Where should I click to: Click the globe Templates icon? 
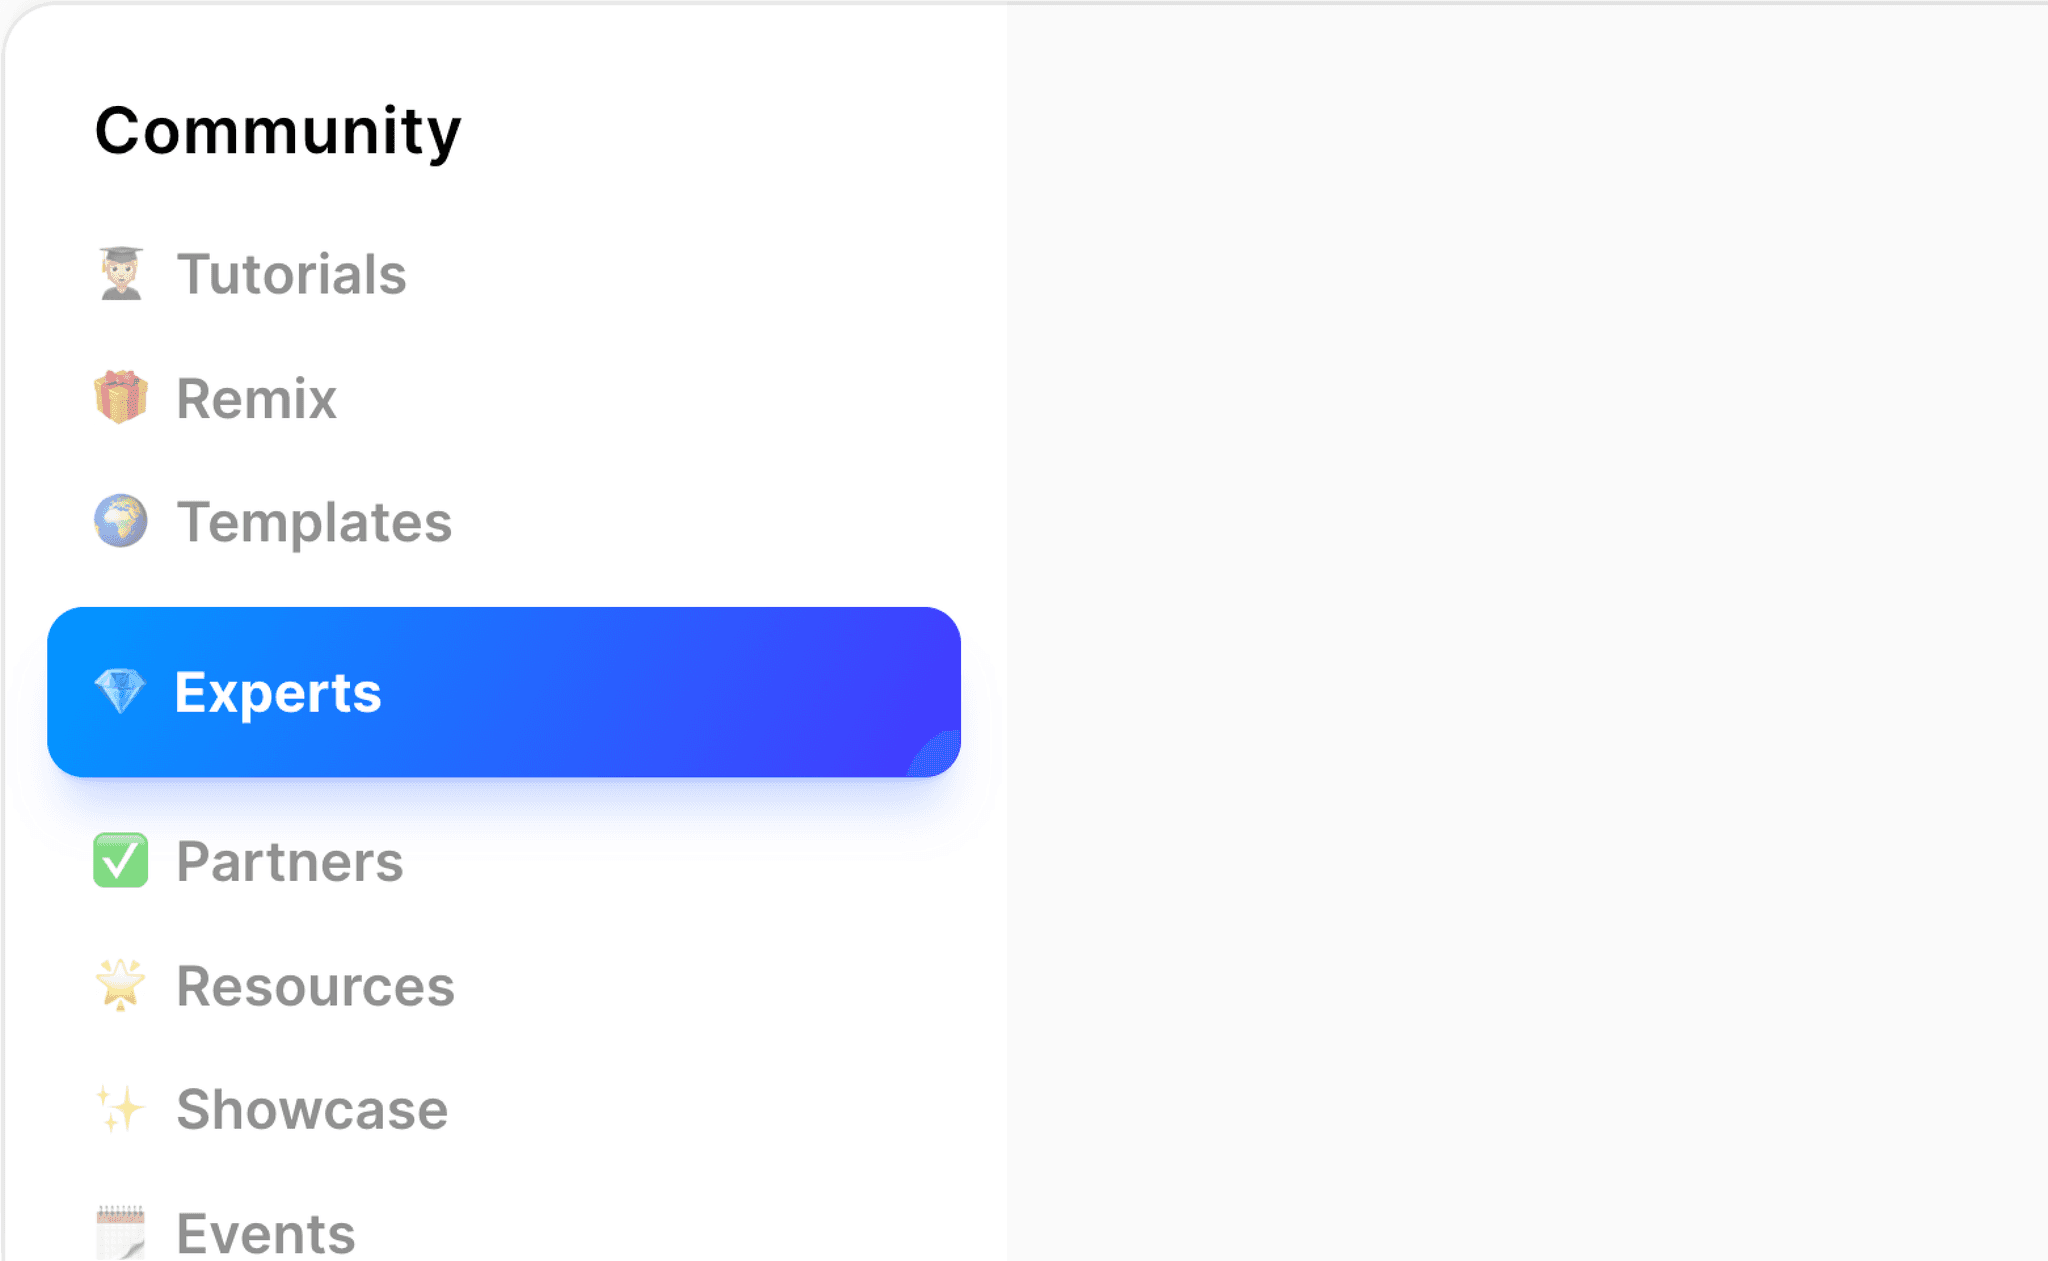click(120, 521)
